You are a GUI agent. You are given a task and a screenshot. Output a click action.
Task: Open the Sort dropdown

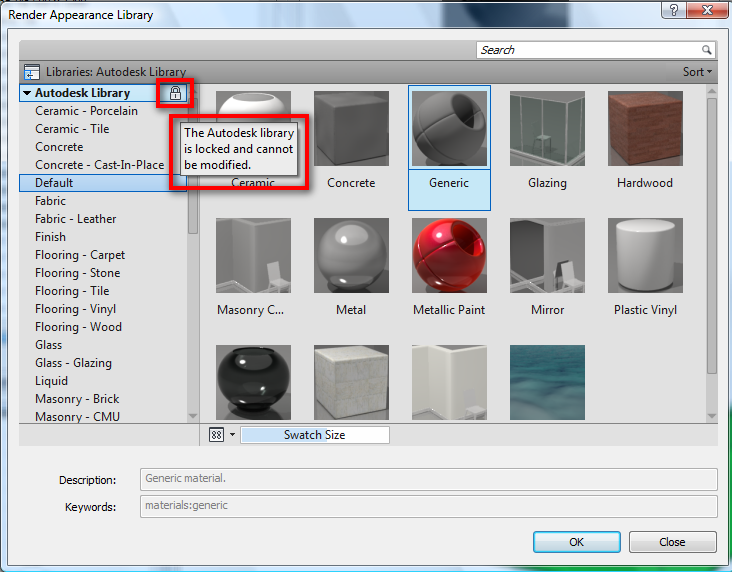click(x=697, y=71)
